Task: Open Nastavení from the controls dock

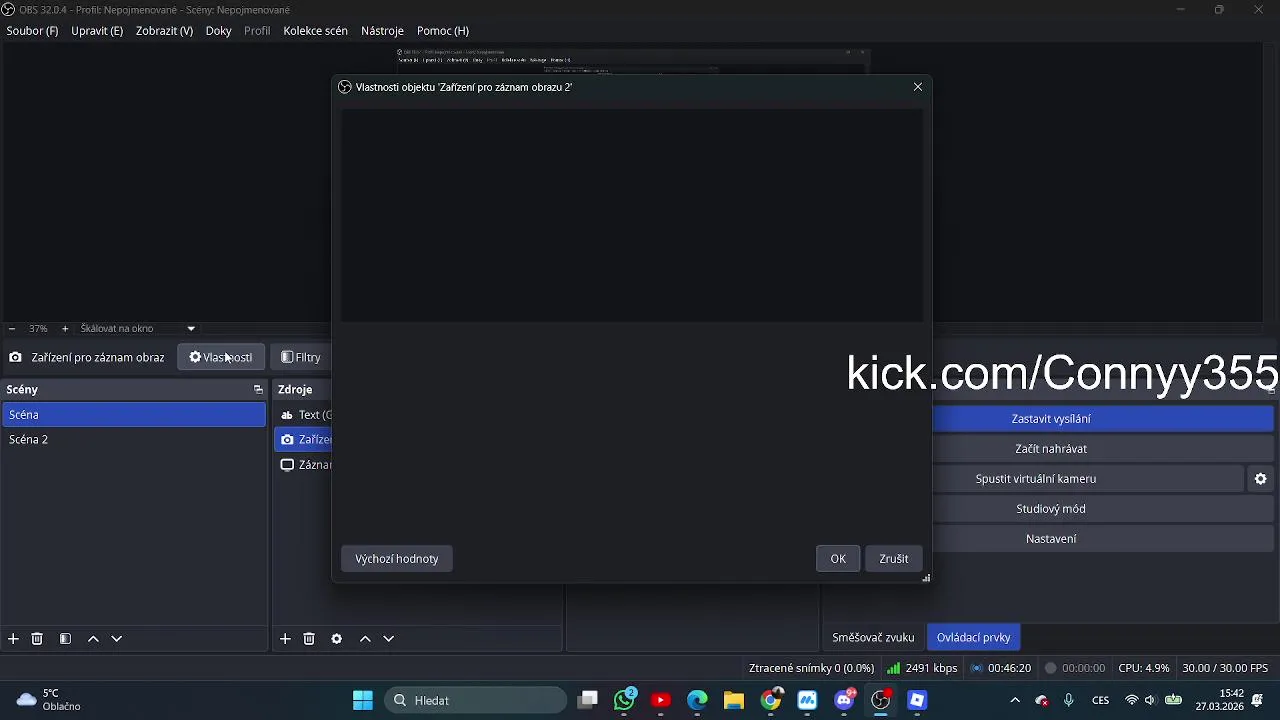Action: coord(1051,539)
